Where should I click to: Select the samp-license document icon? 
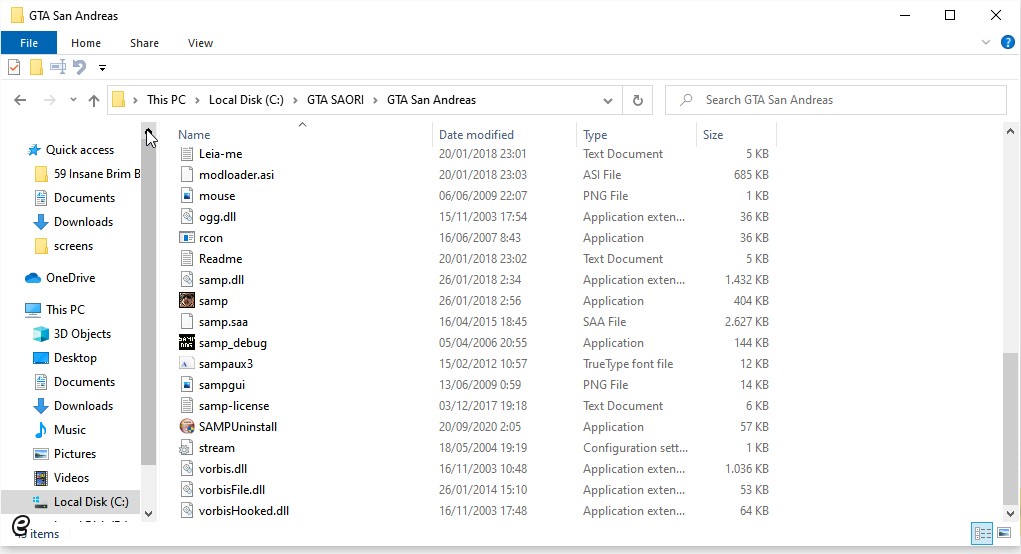187,406
